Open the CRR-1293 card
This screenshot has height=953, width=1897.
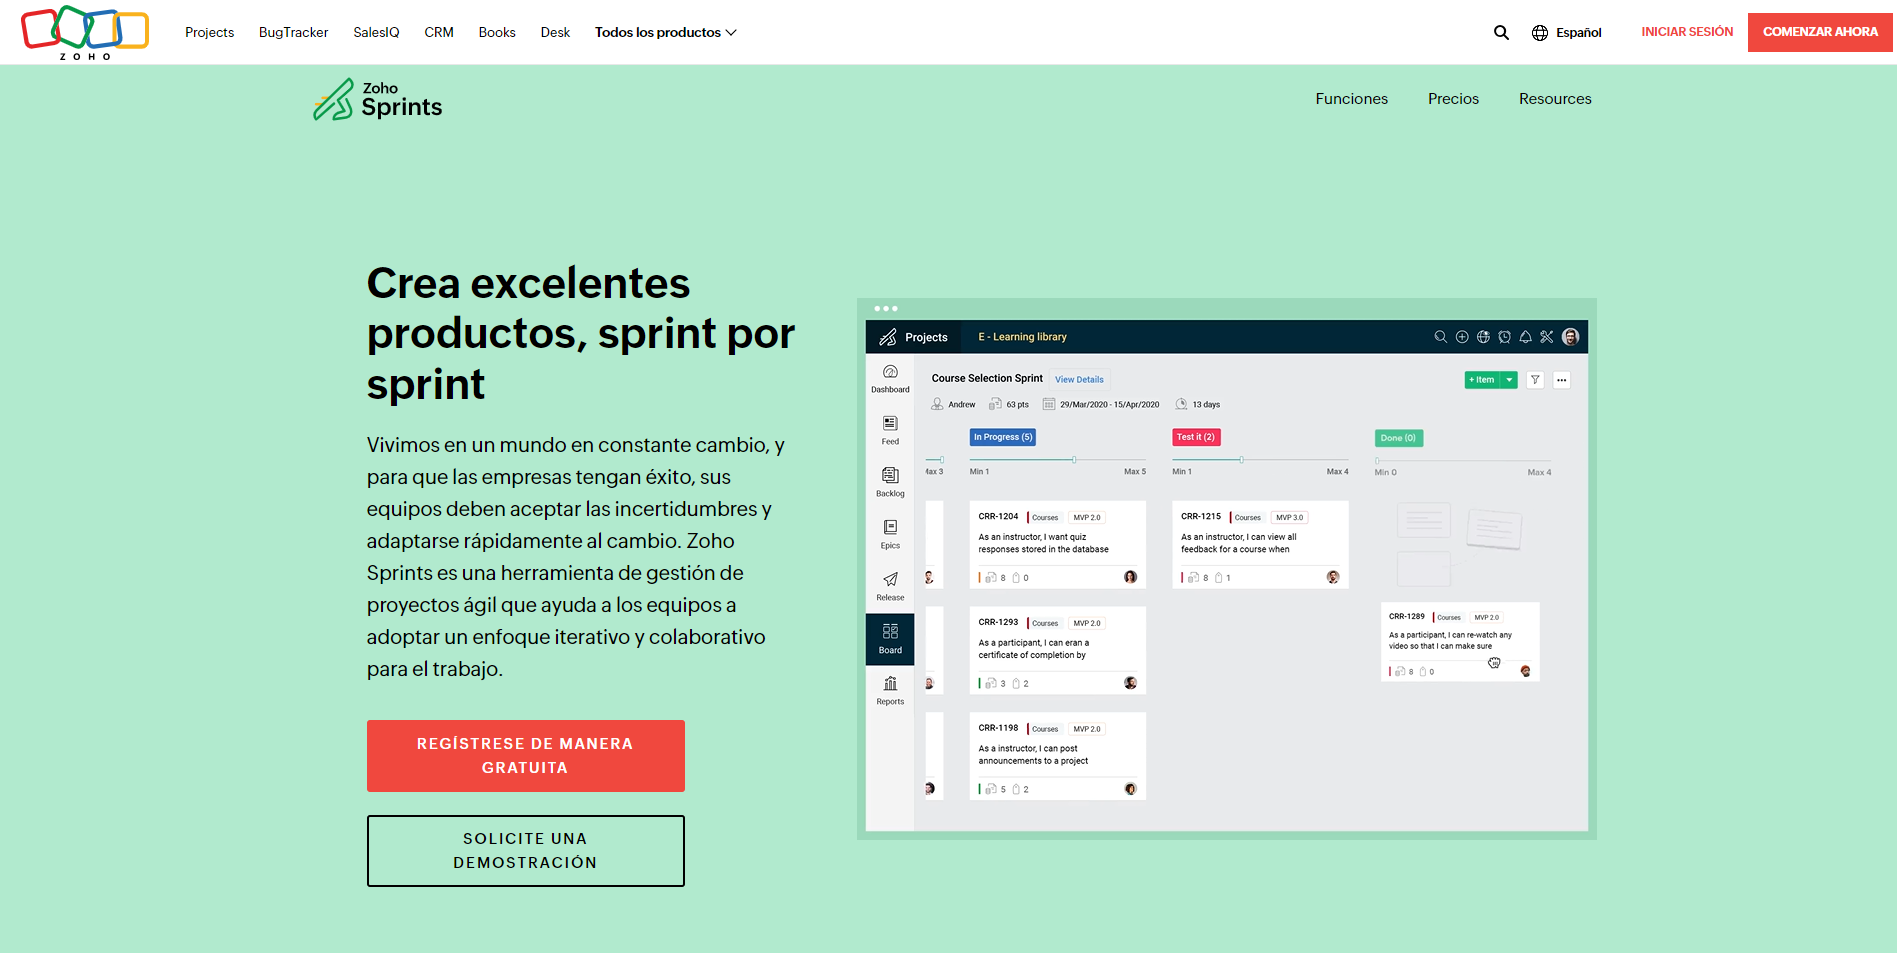click(1057, 650)
